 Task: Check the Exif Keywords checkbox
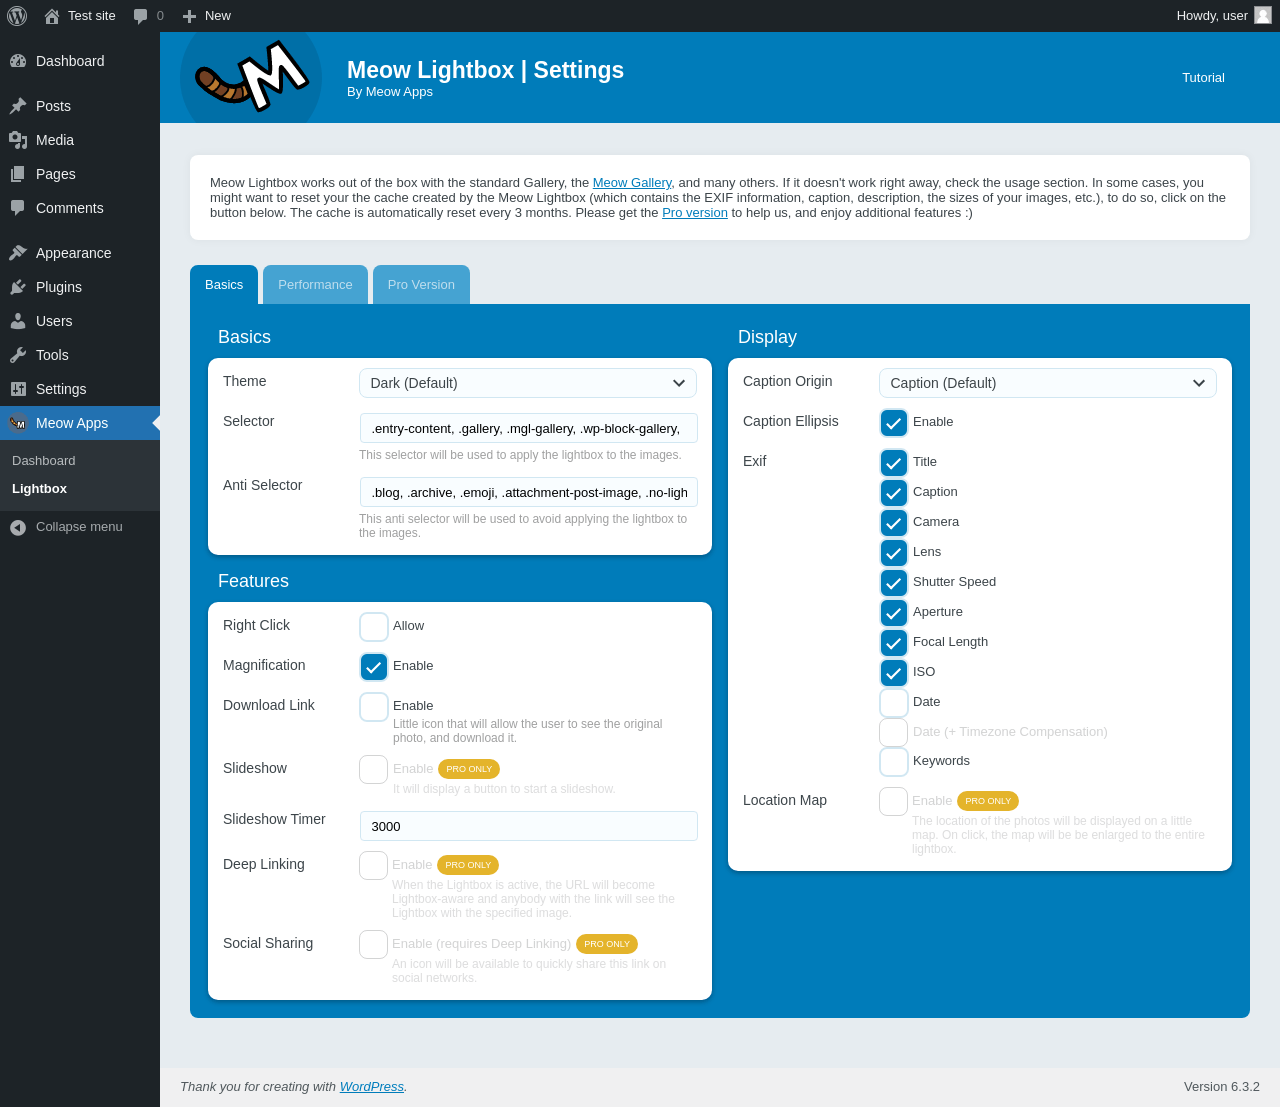894,762
